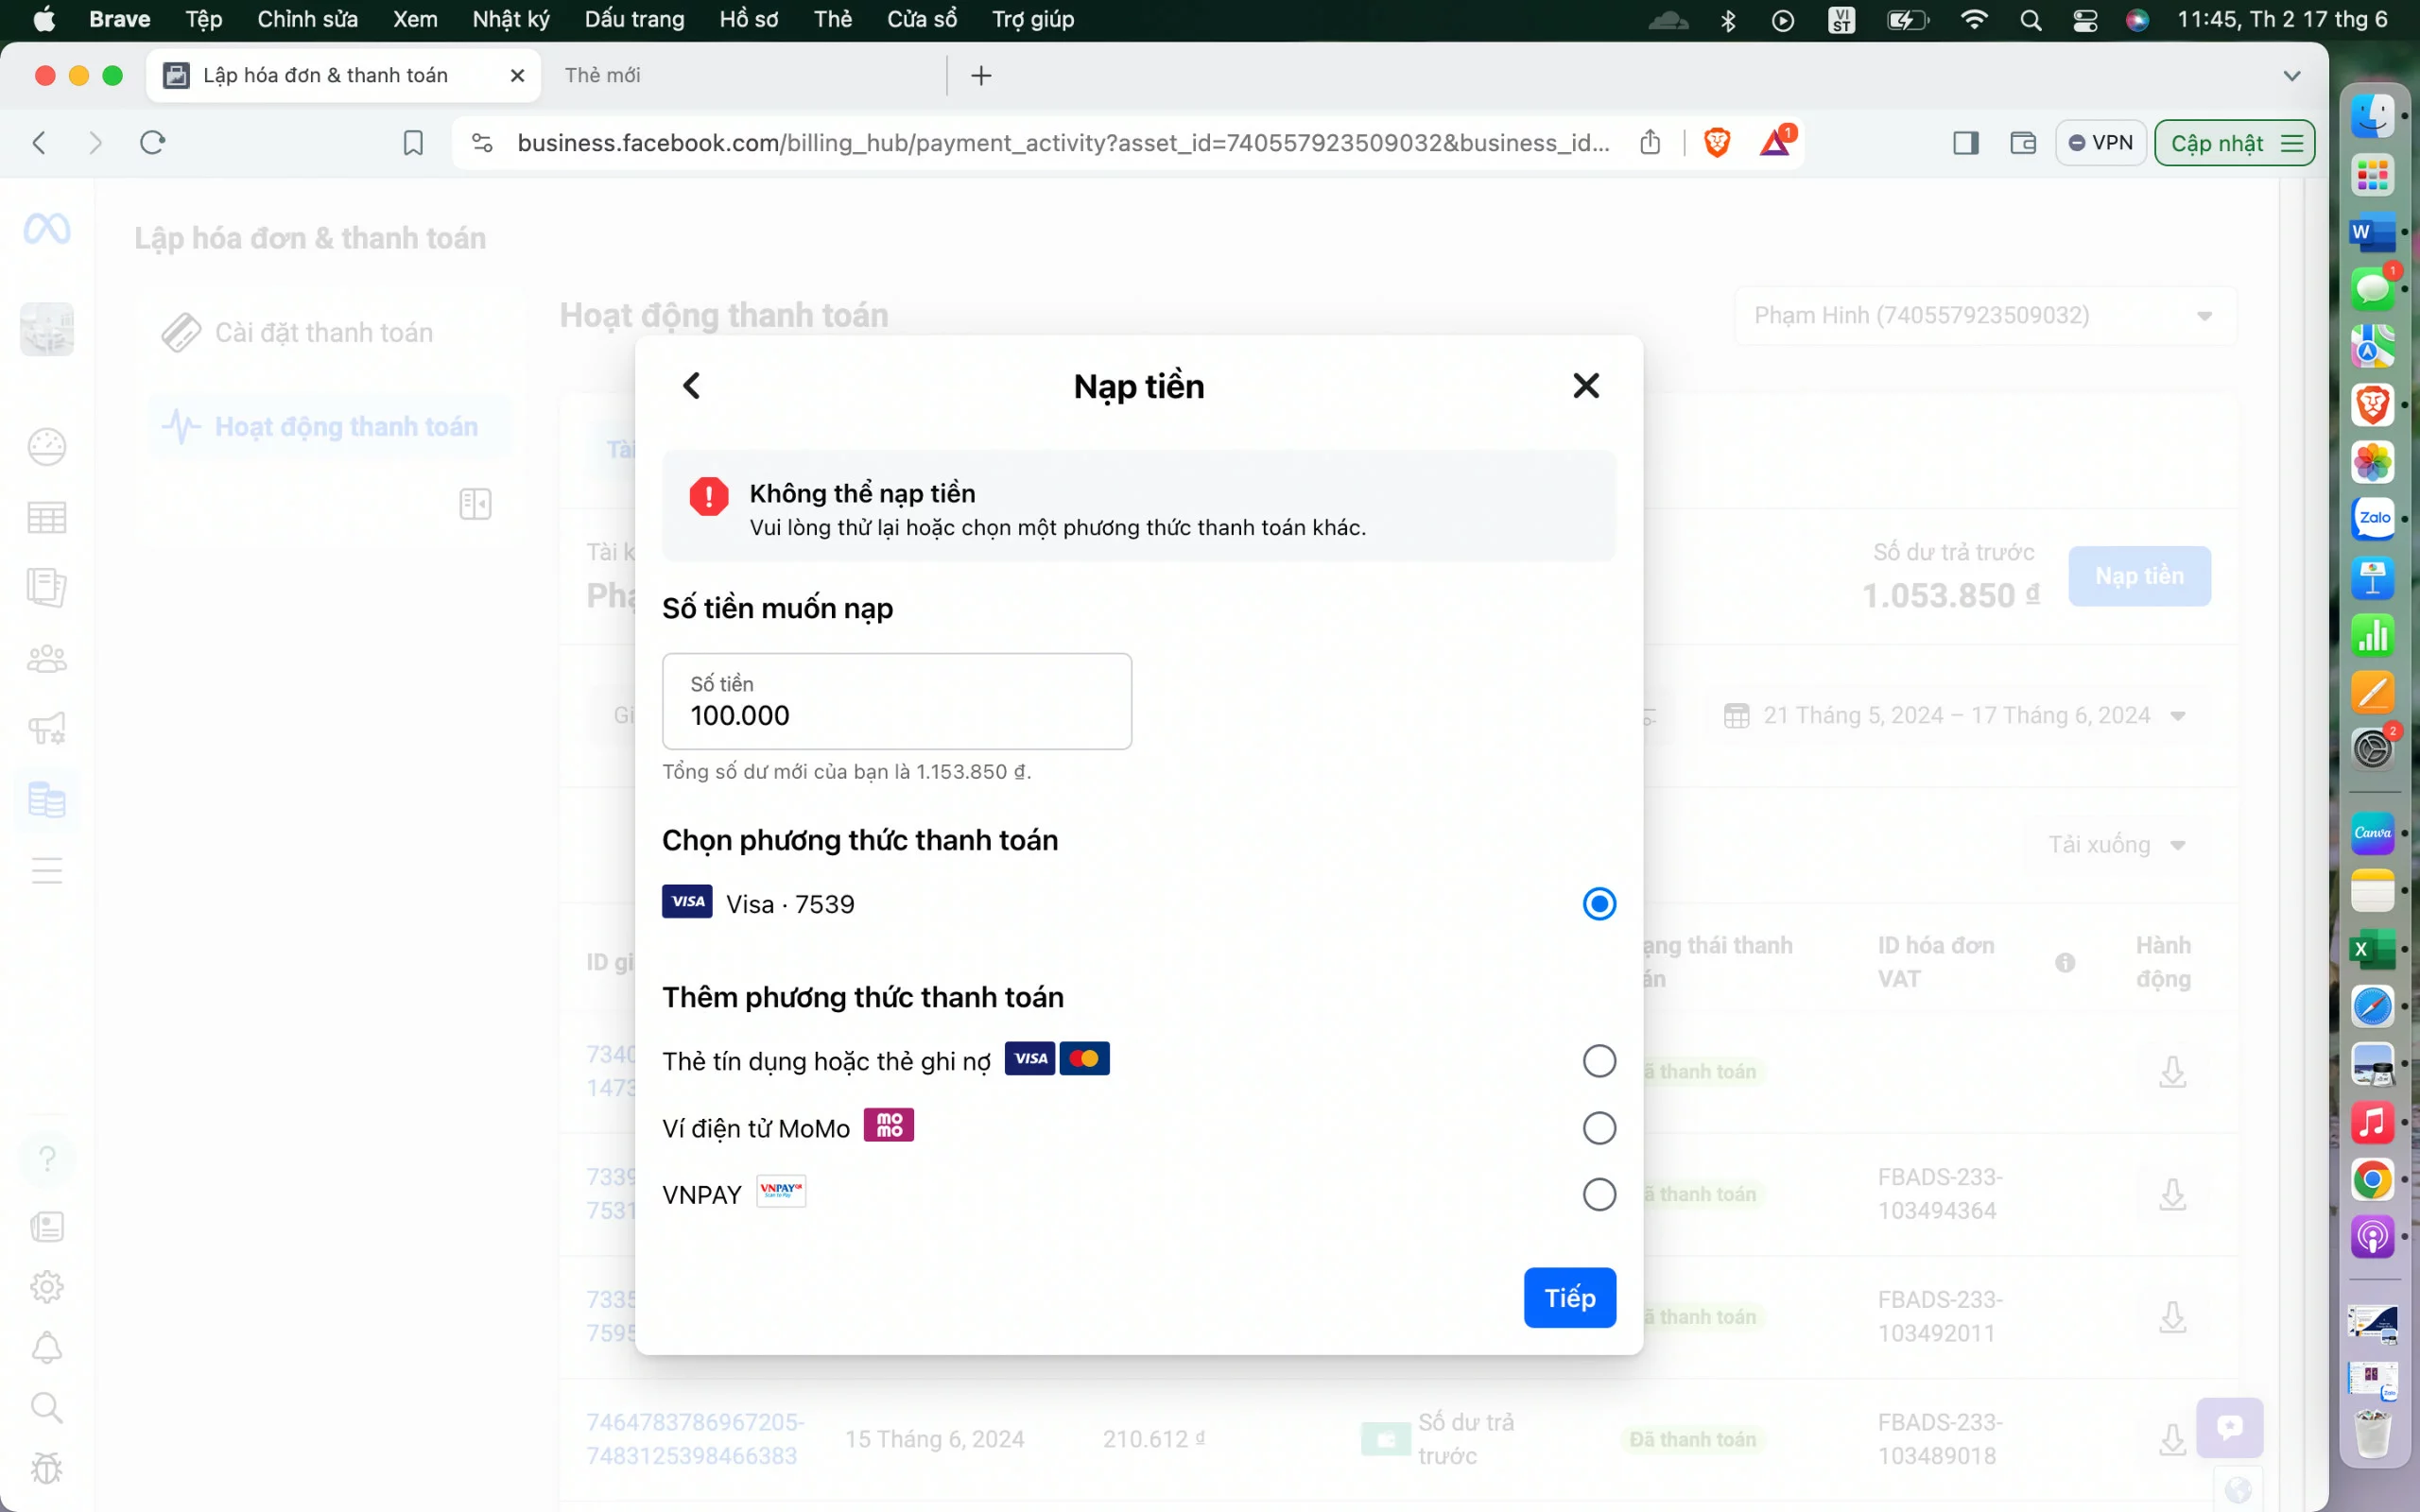This screenshot has height=1512, width=2420.
Task: Expand the tab list chevron
Action: pyautogui.click(x=2291, y=76)
